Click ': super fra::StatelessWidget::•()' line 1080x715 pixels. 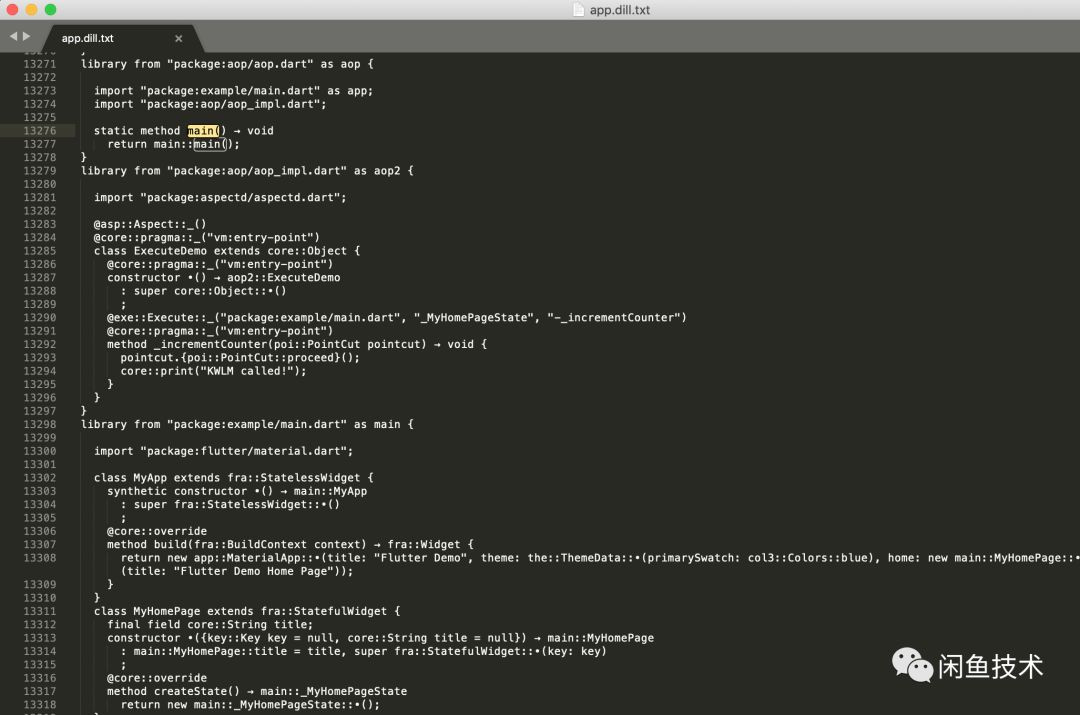click(230, 504)
